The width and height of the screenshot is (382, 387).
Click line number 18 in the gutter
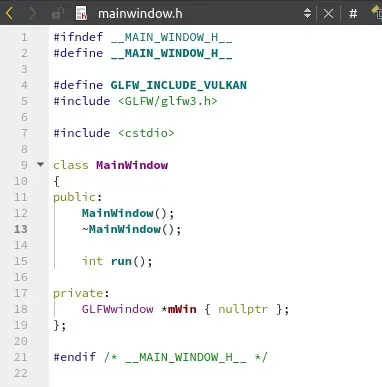tap(21, 309)
